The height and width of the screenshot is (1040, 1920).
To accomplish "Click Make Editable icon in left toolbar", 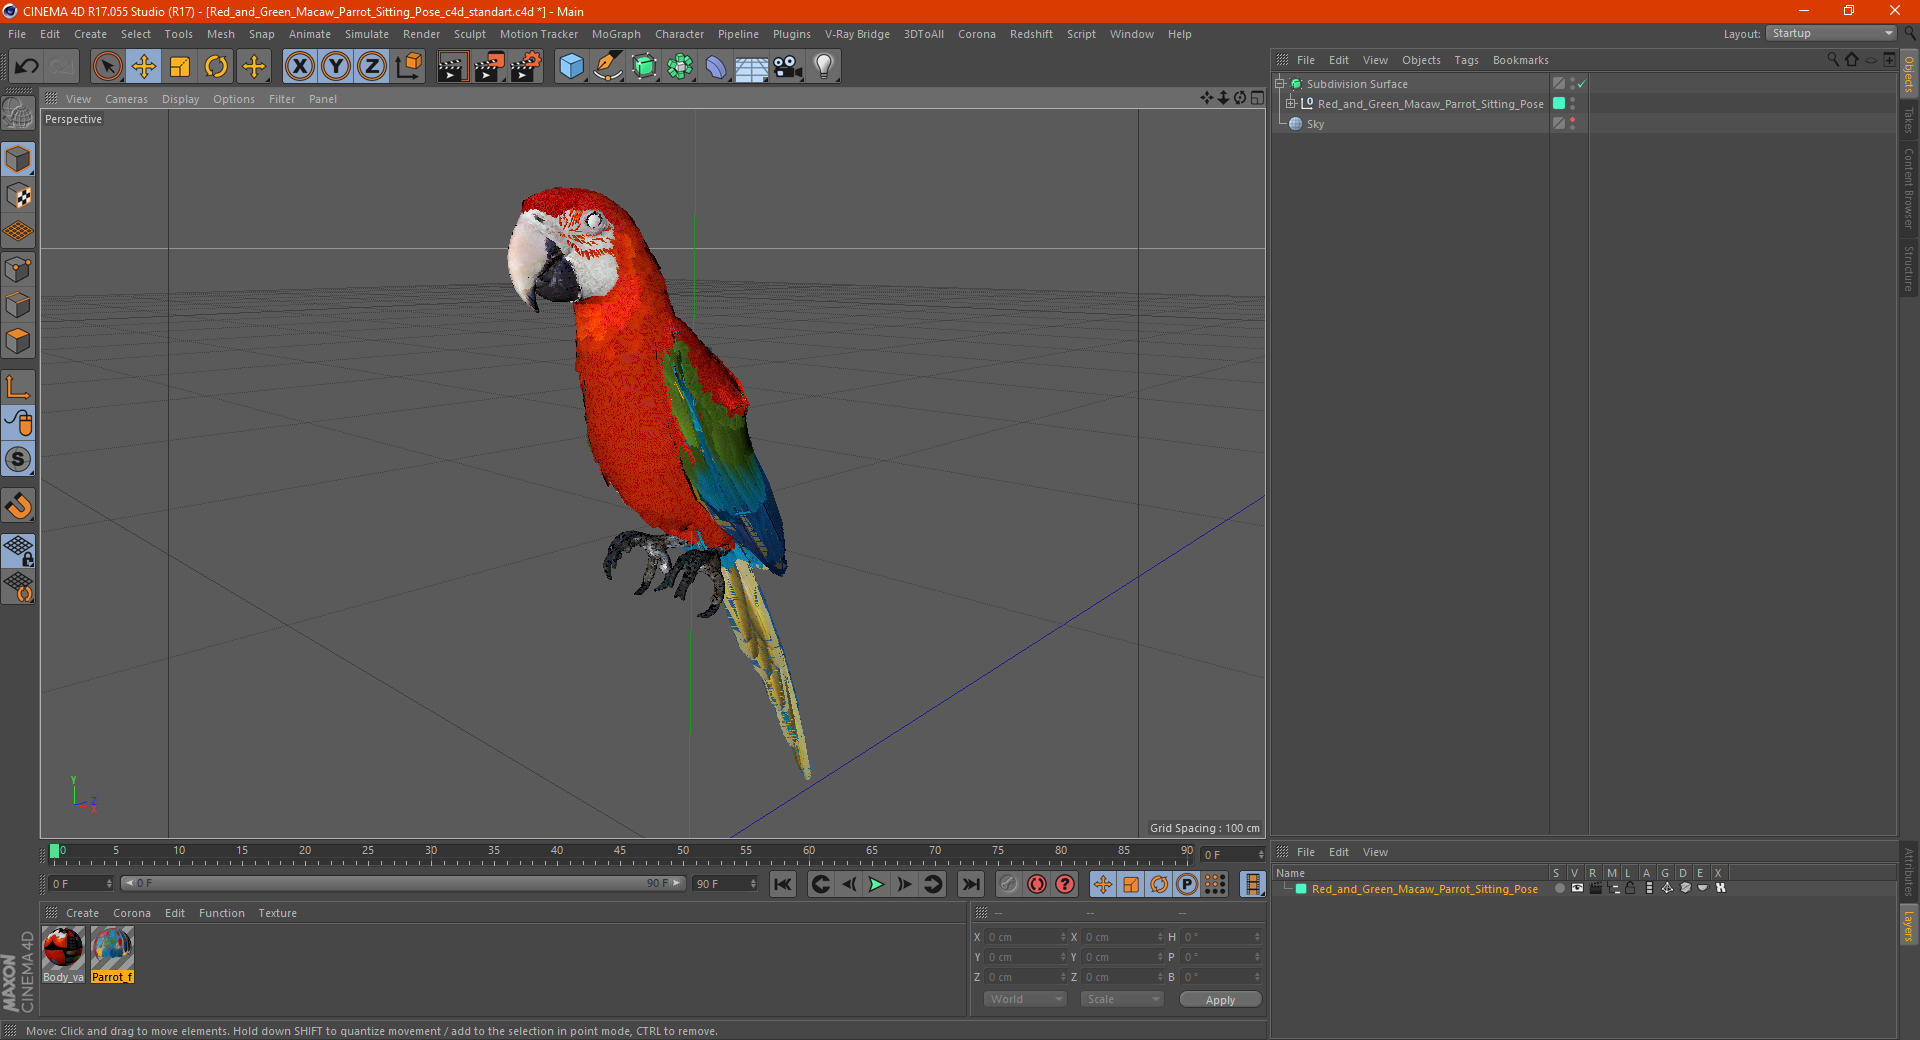I will click(18, 113).
